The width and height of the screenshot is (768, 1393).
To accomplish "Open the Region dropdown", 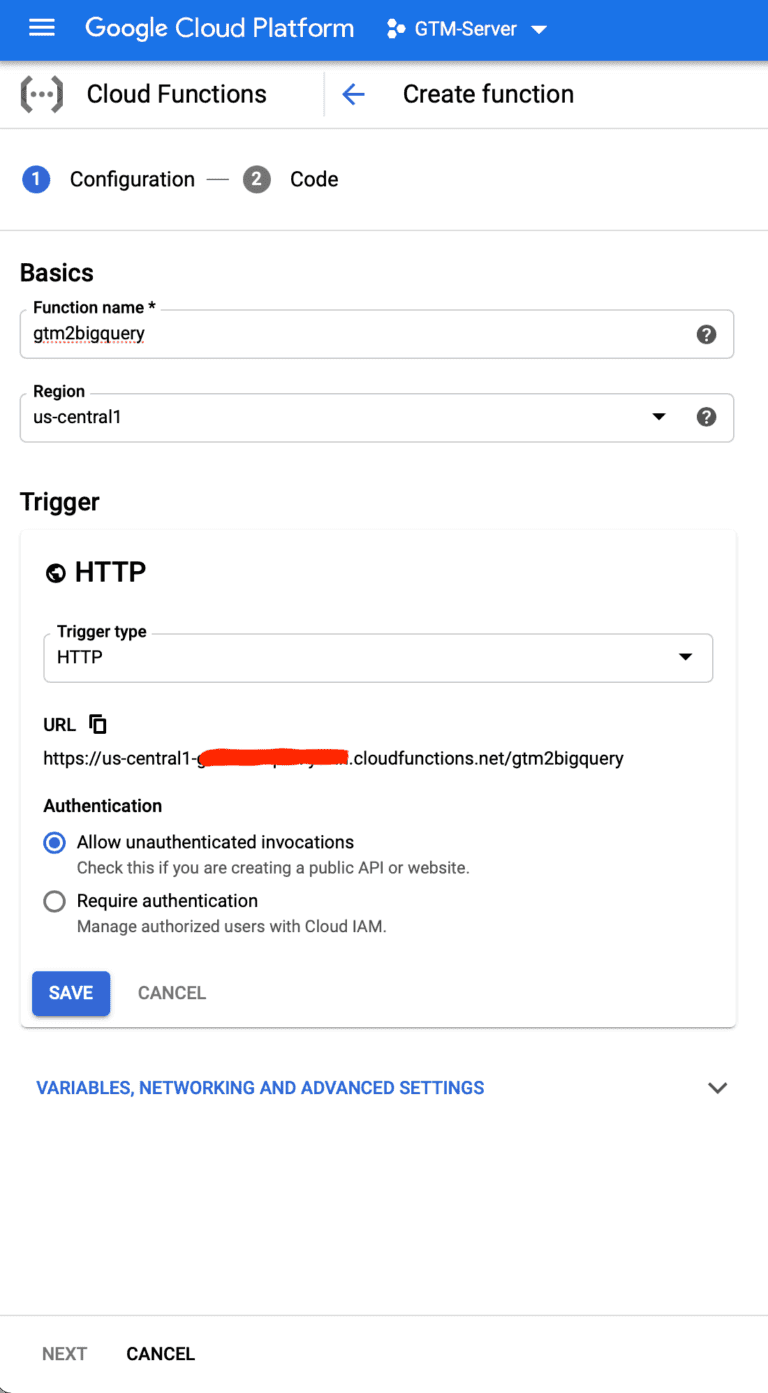I will pyautogui.click(x=659, y=417).
